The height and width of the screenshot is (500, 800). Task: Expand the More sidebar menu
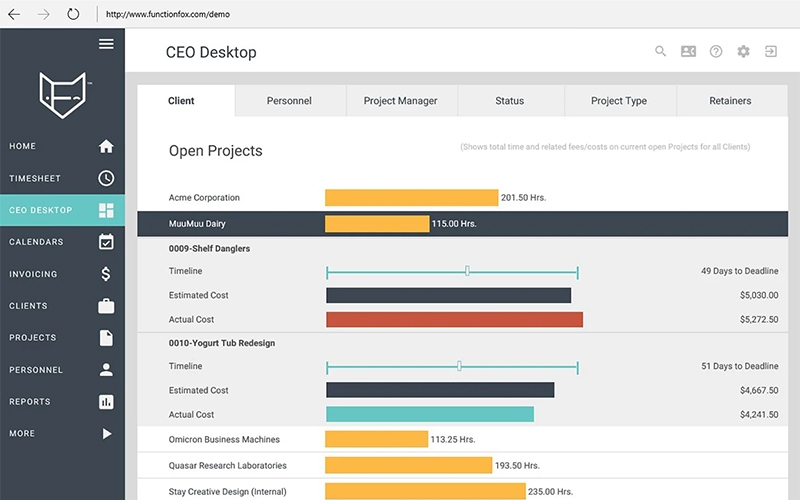point(62,434)
